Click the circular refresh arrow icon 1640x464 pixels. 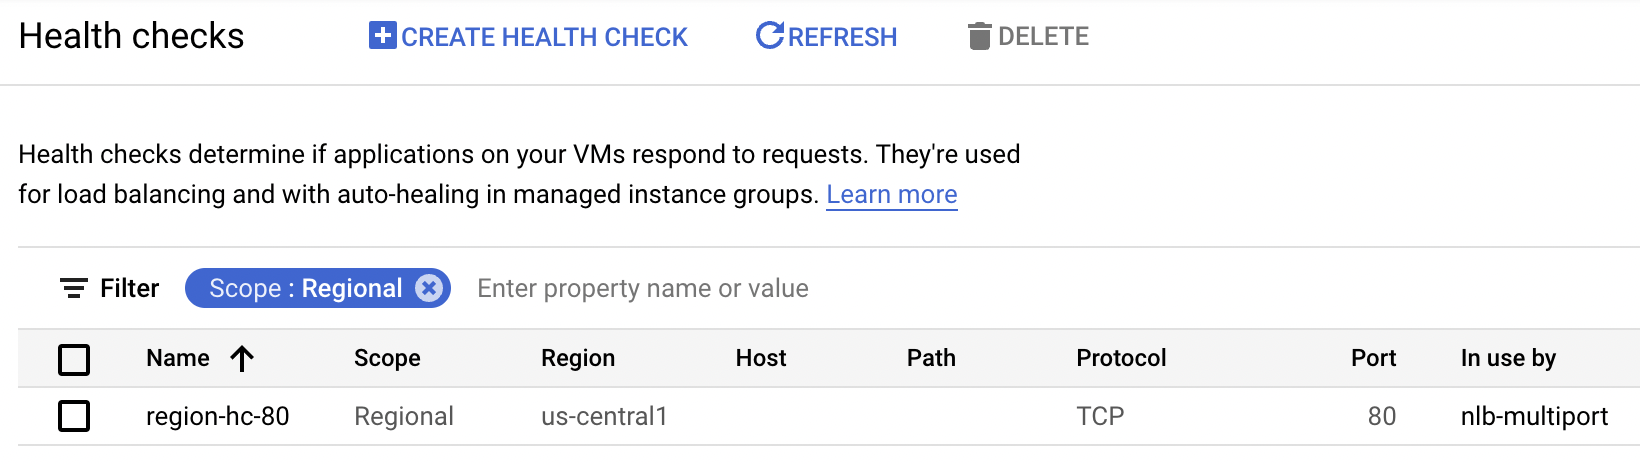click(769, 36)
